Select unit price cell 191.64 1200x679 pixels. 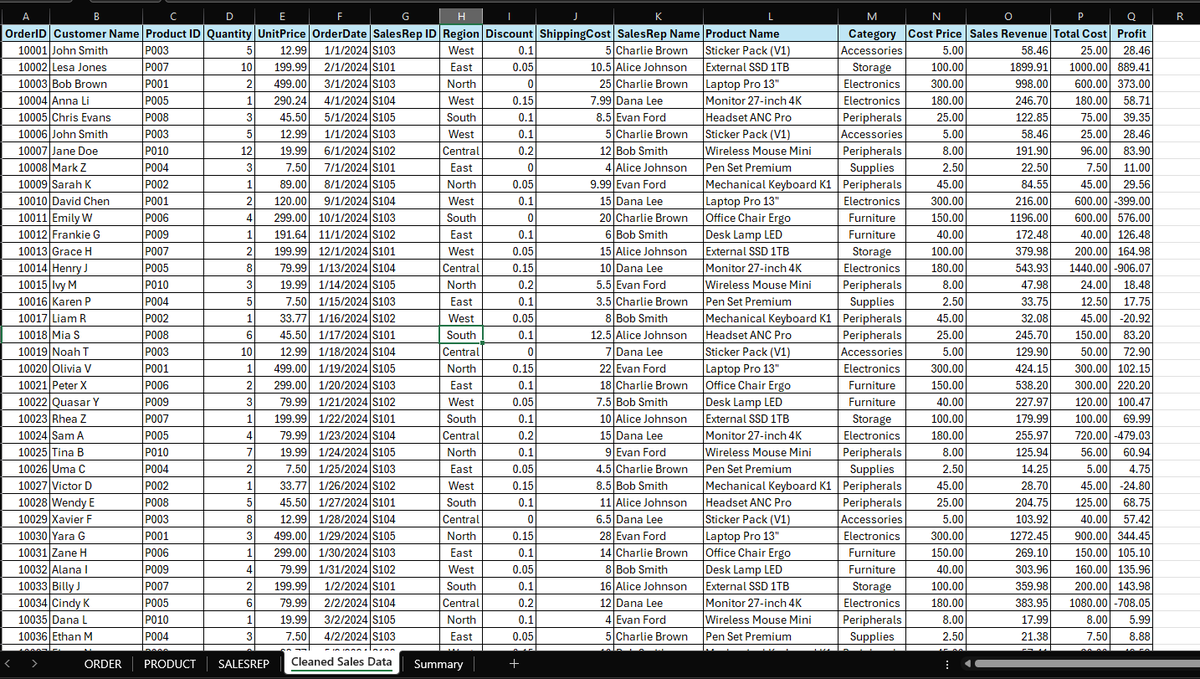282,234
